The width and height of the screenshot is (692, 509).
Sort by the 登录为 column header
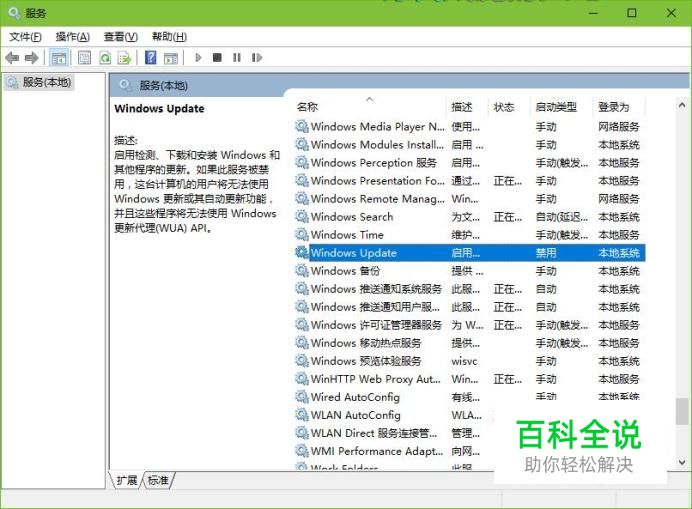[618, 106]
